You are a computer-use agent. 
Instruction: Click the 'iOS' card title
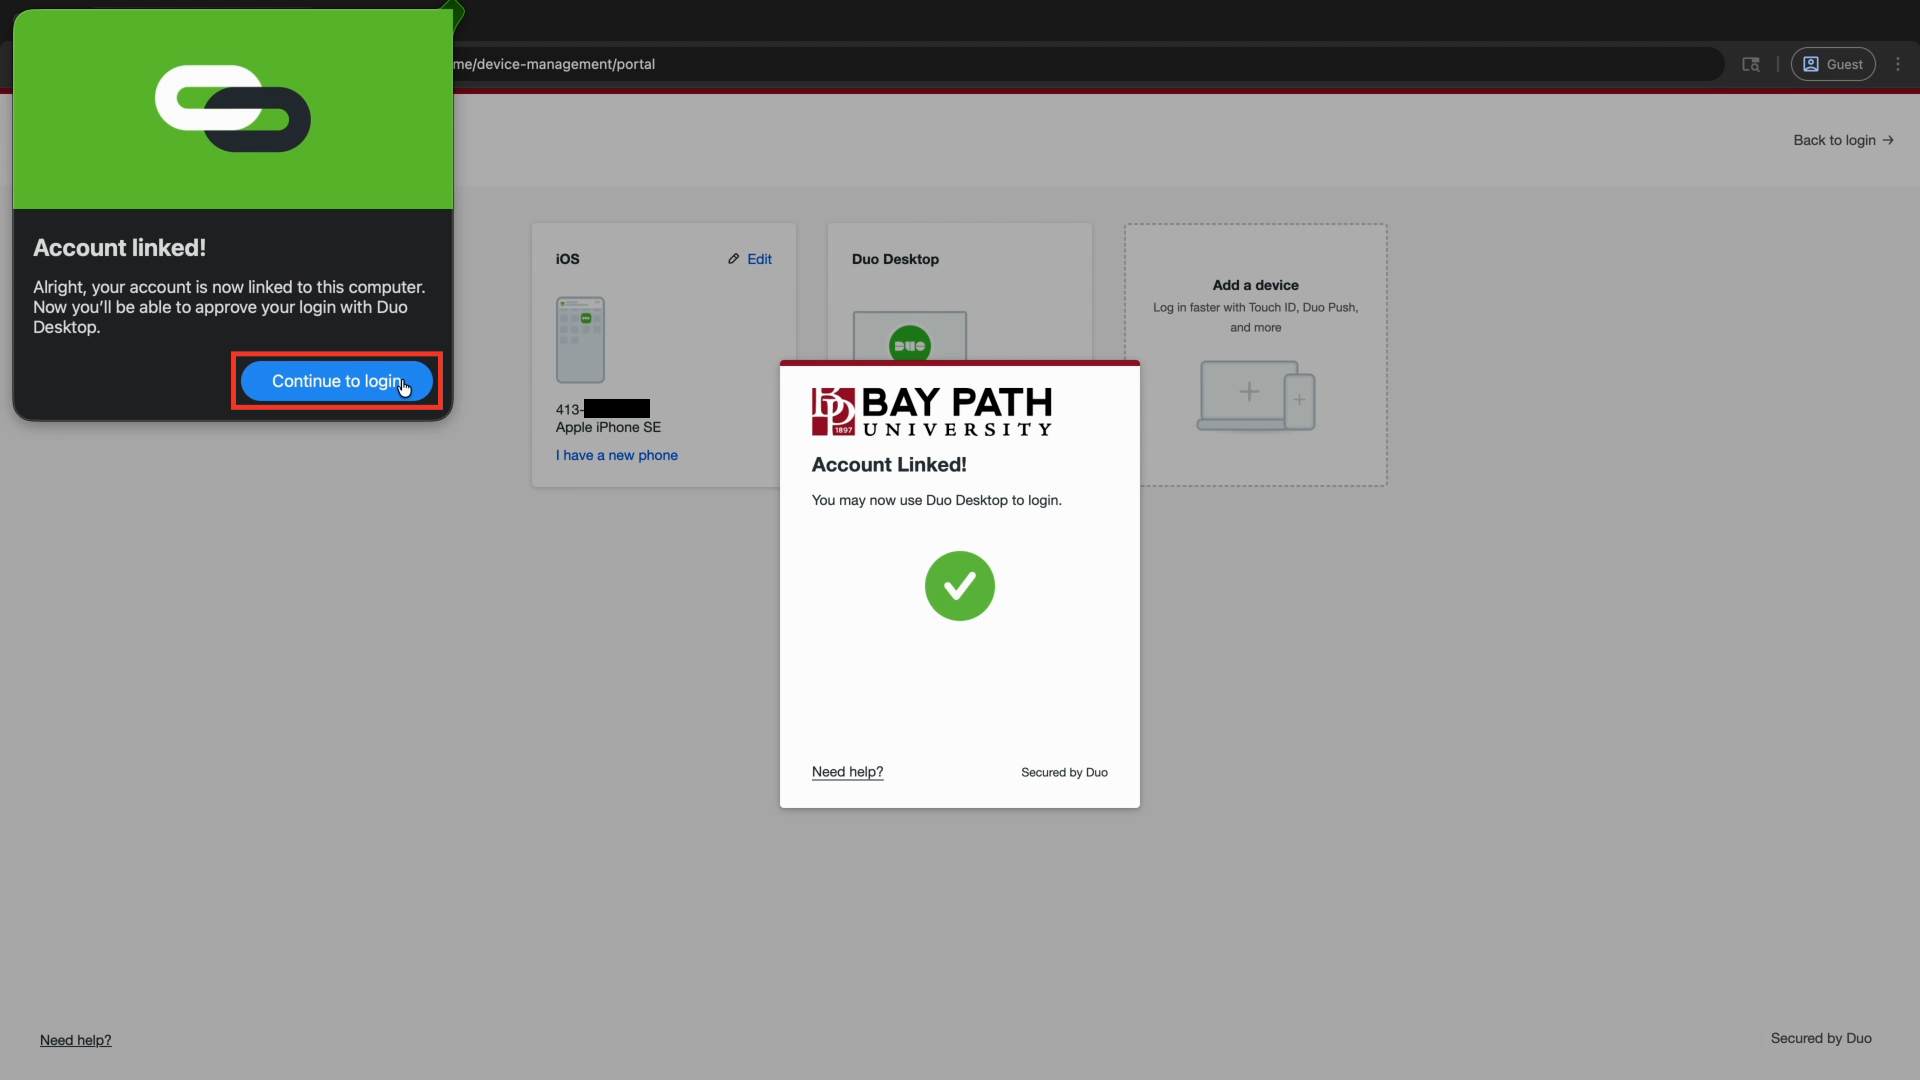click(568, 259)
